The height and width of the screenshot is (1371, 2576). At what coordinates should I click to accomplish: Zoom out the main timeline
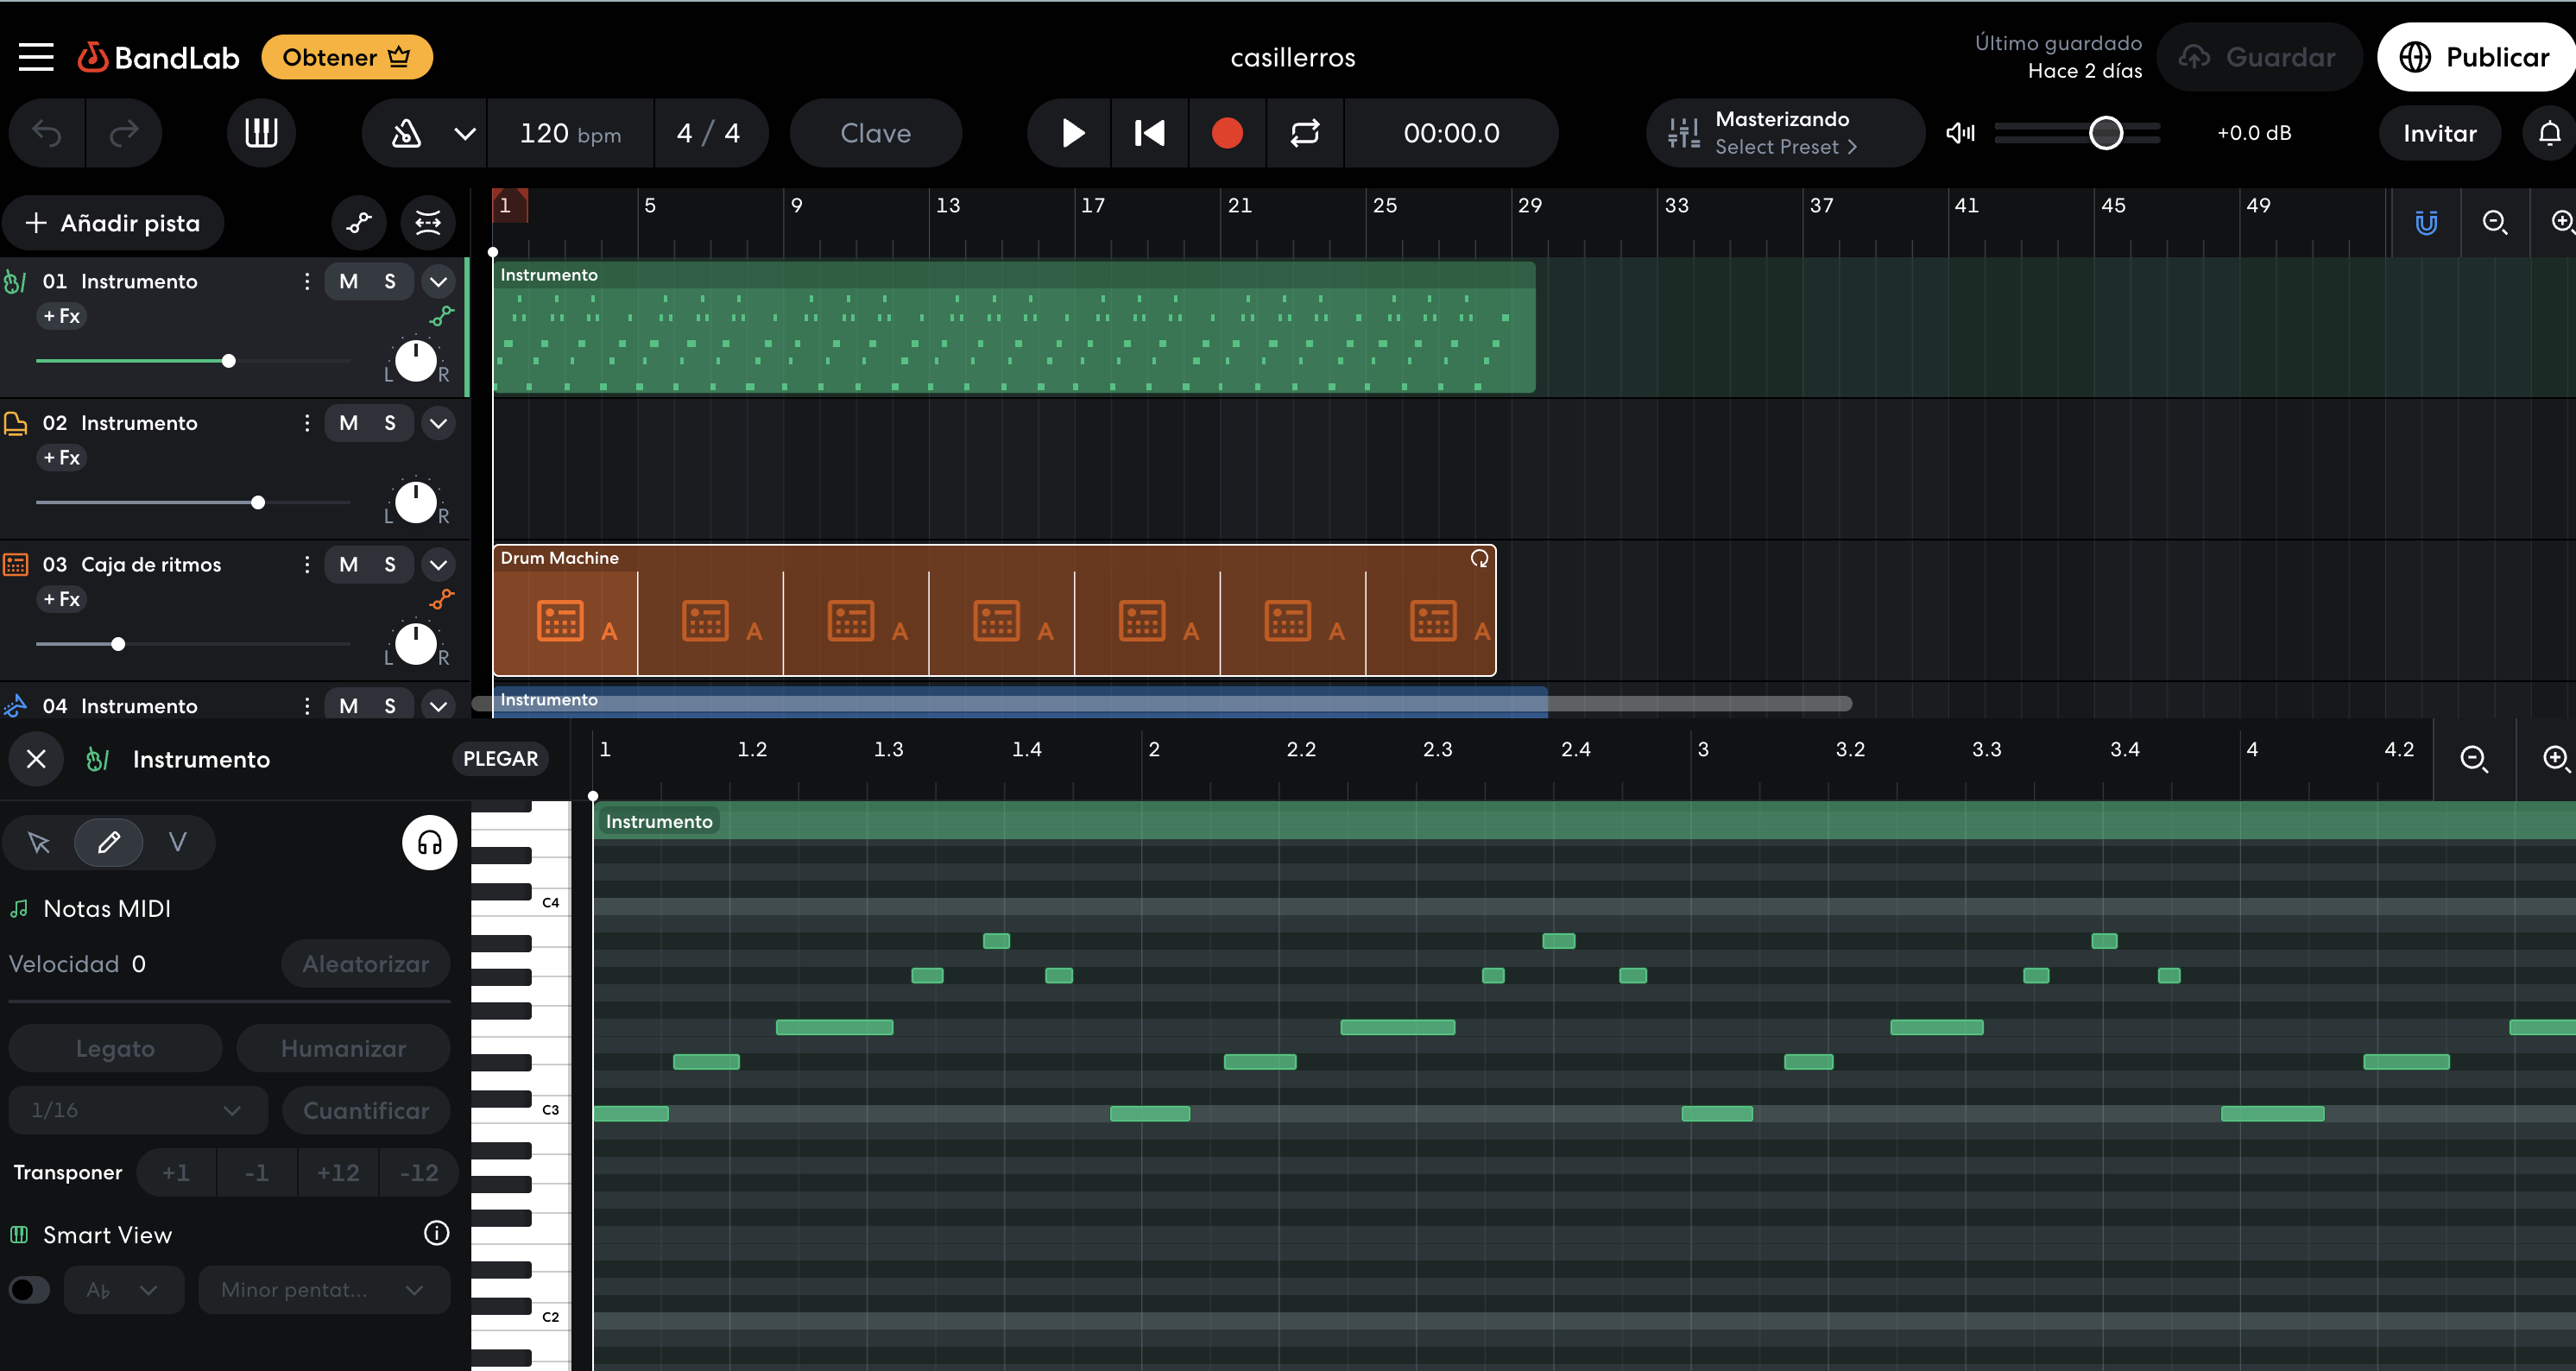(x=2494, y=222)
